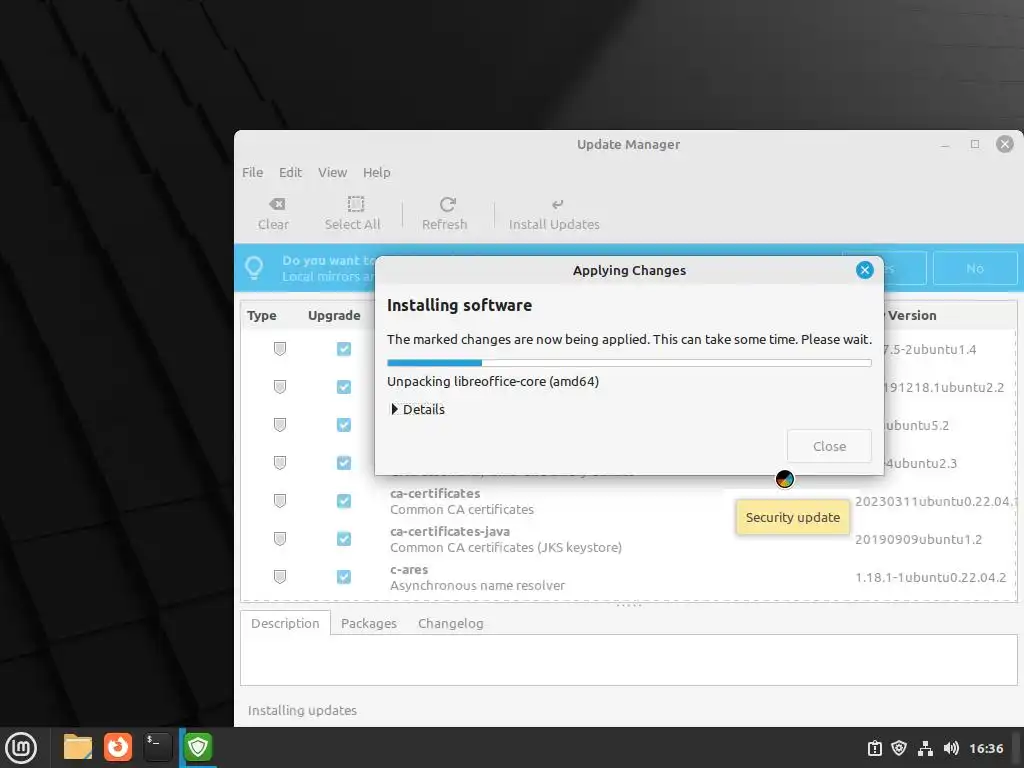Sort by the Upgrade column header
The height and width of the screenshot is (768, 1024).
(334, 315)
